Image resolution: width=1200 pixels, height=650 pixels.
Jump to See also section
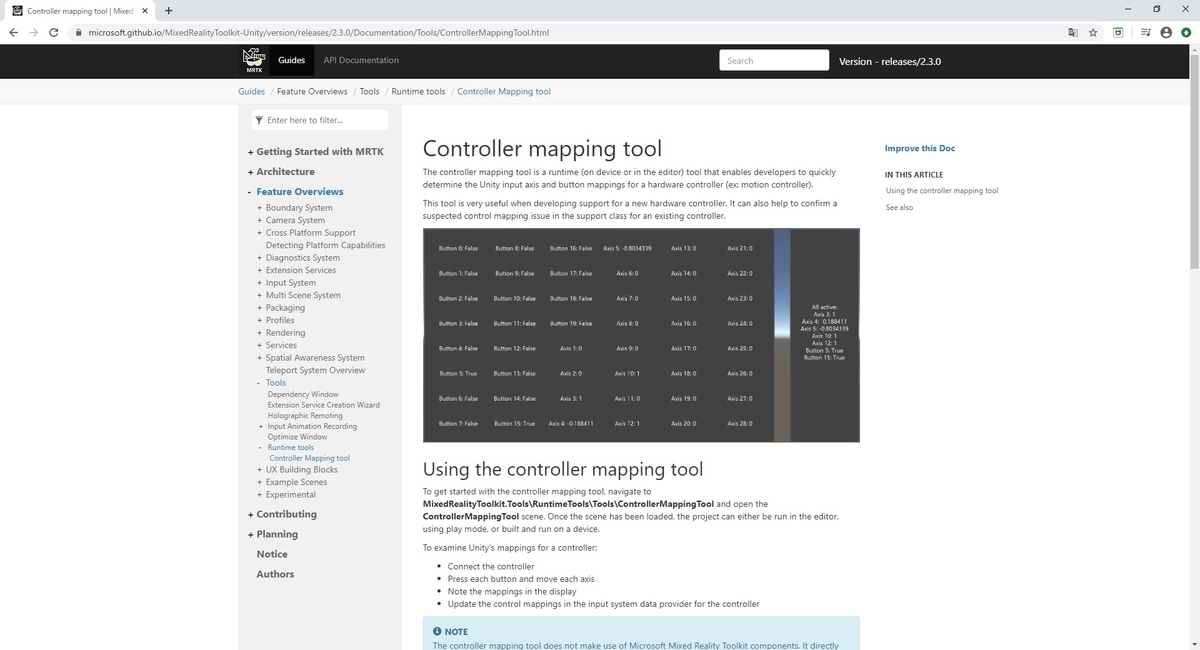[899, 207]
